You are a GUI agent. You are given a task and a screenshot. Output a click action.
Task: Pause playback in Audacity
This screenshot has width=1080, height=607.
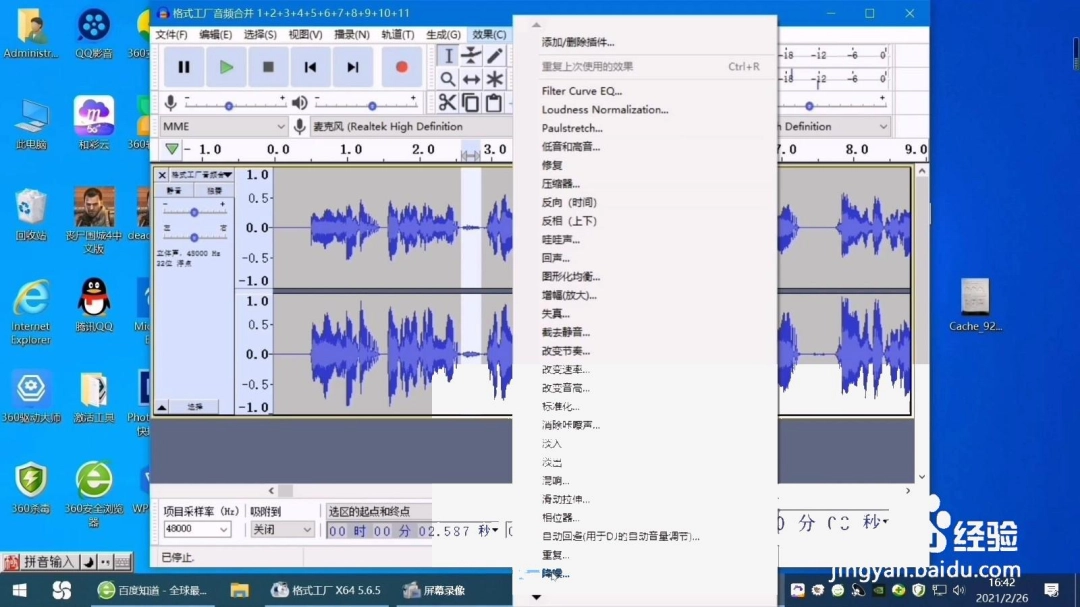point(184,67)
